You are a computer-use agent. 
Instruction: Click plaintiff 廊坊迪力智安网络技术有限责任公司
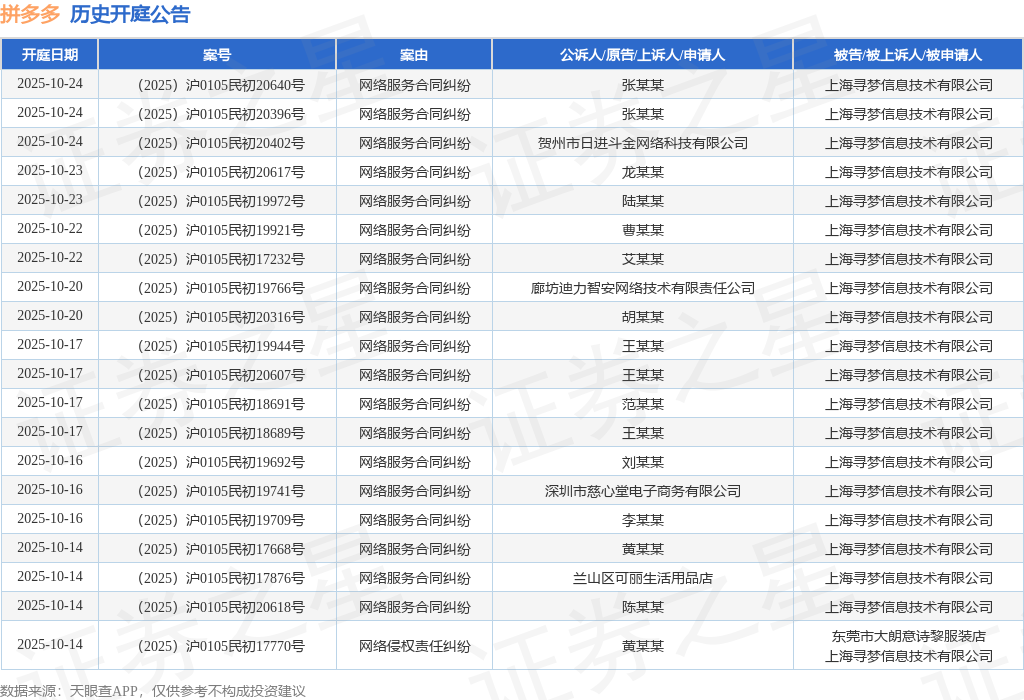point(643,288)
